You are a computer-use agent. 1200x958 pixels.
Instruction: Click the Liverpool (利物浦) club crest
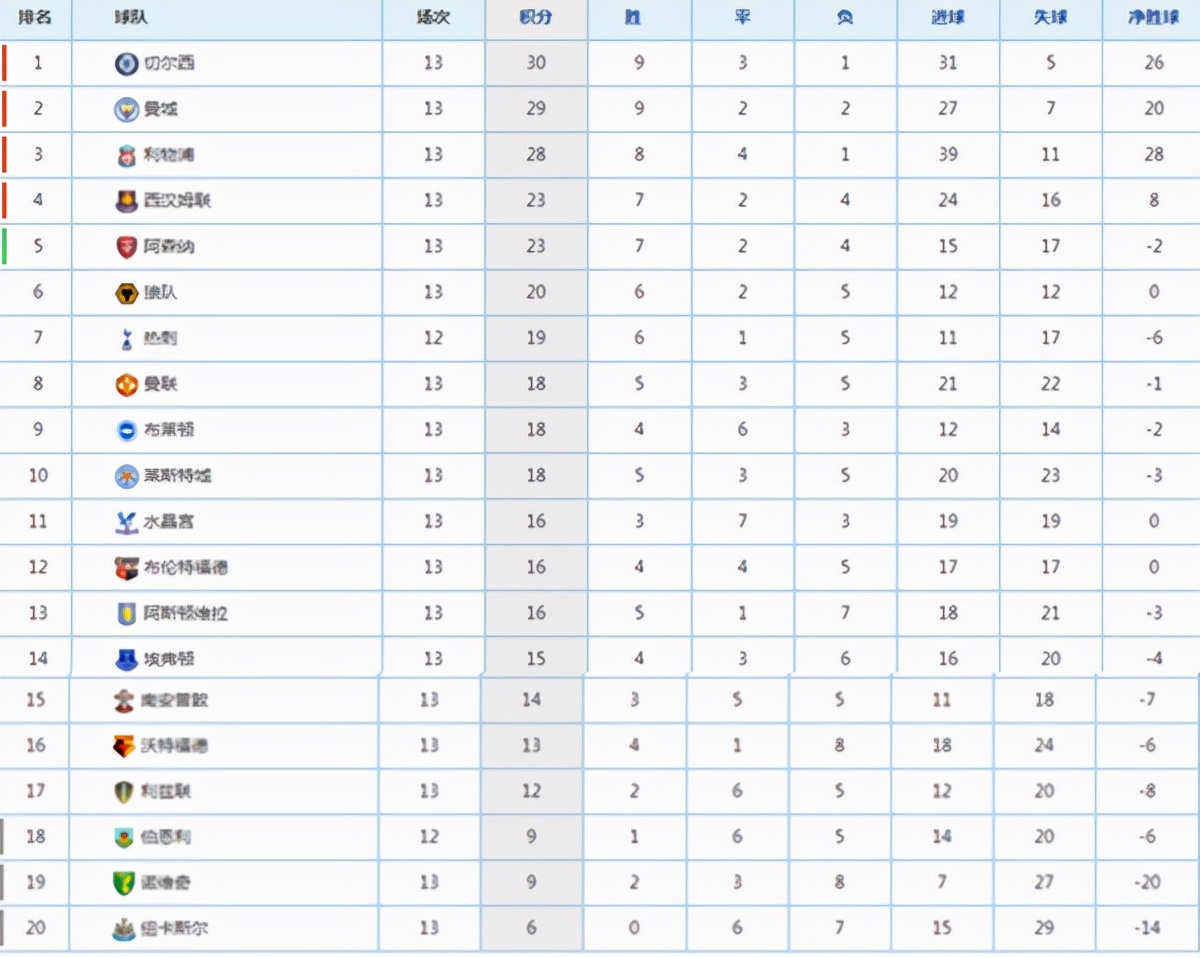(x=126, y=155)
